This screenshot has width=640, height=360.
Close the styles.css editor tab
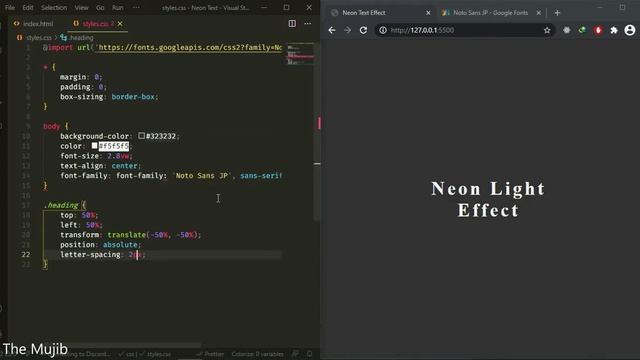[x=120, y=24]
